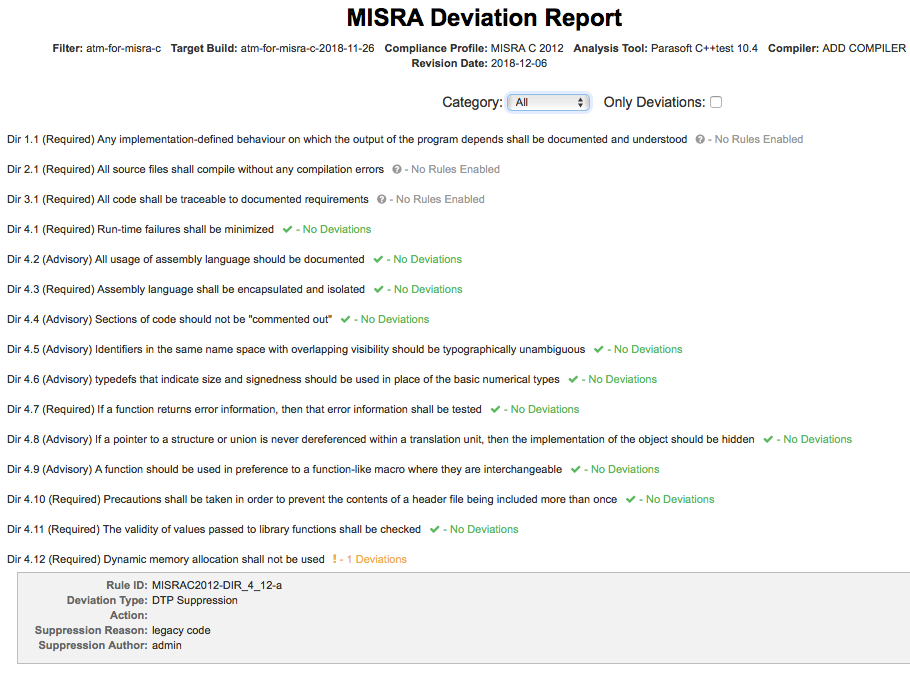Click 'No Deviations' status for Dir 4.2

click(428, 259)
